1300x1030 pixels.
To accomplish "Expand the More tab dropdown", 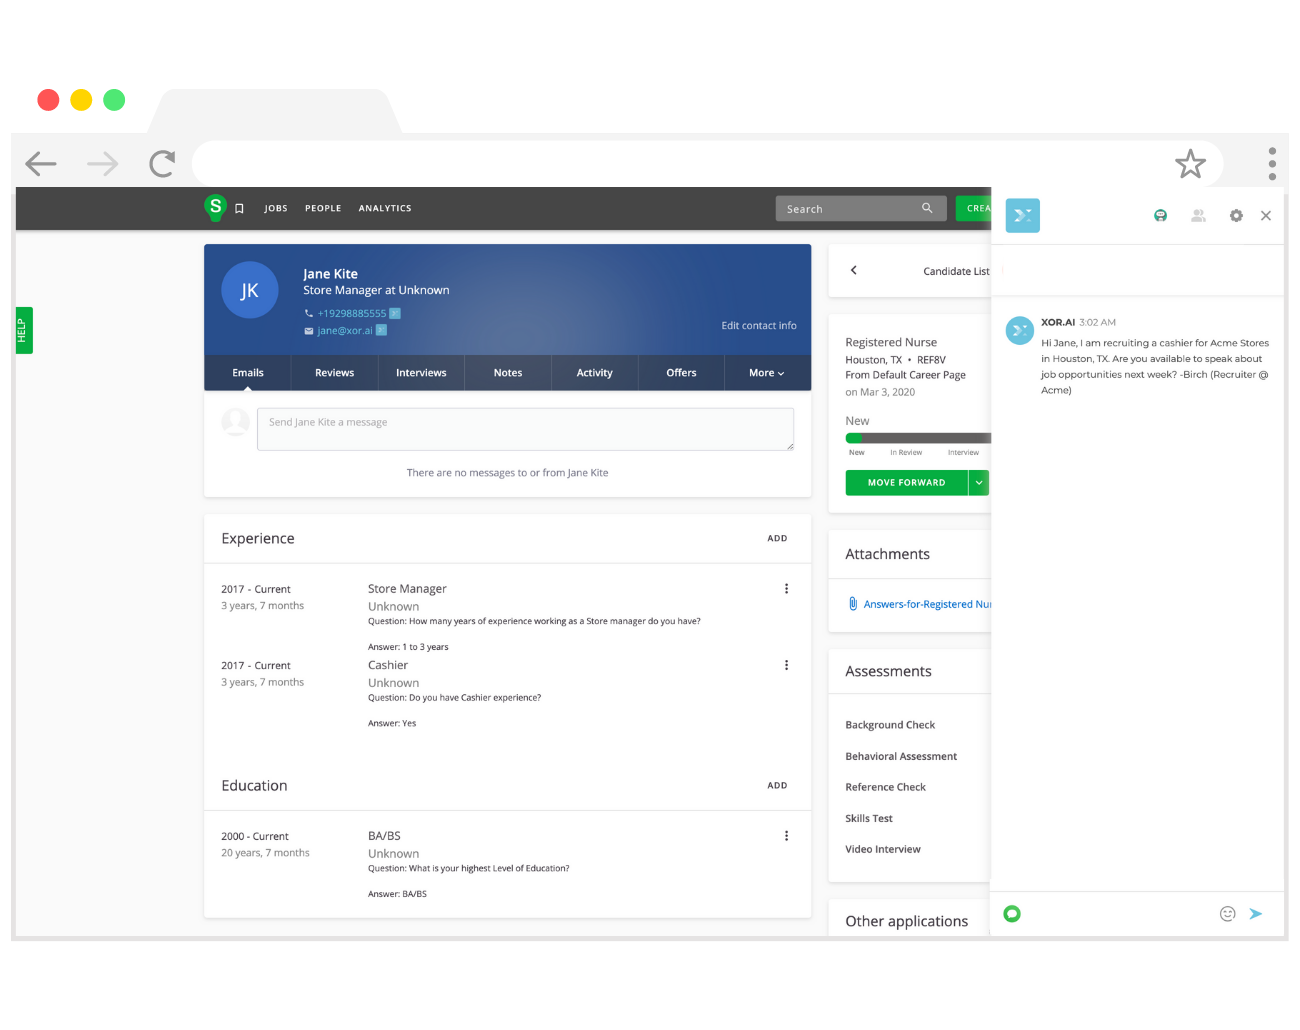I will (x=766, y=373).
